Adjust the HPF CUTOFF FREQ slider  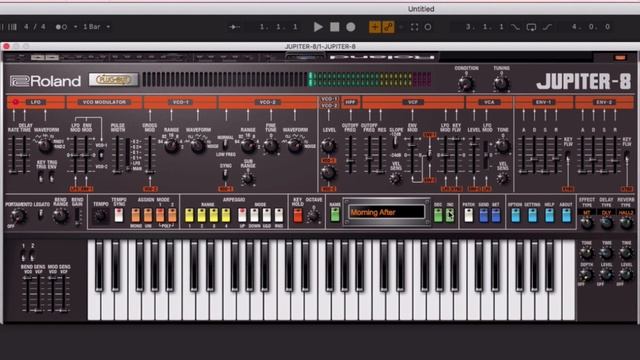click(x=350, y=154)
